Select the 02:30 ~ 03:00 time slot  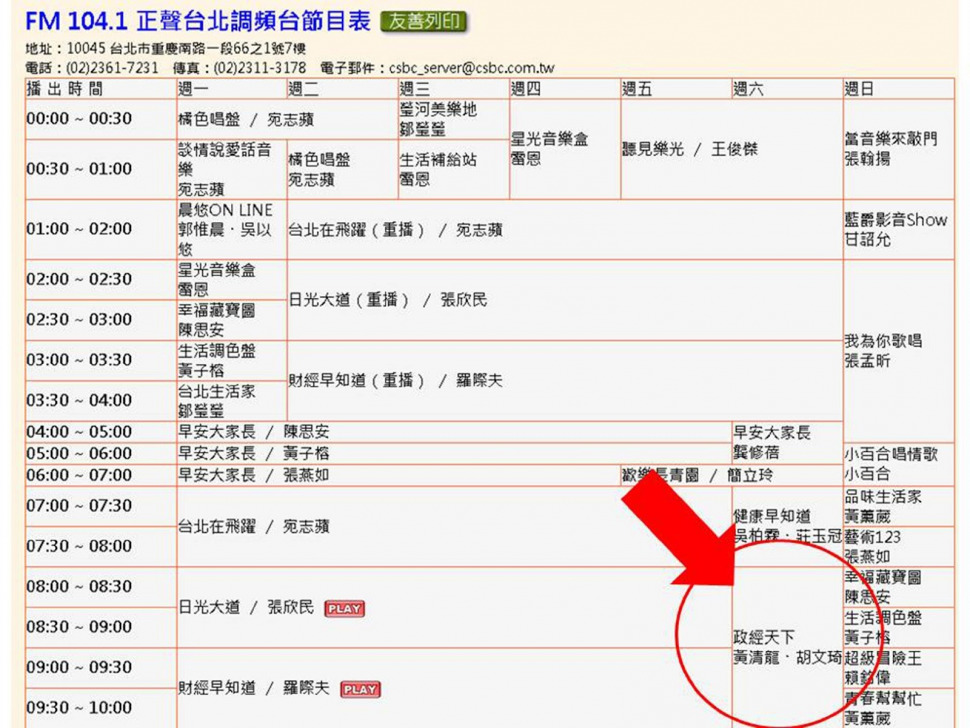point(101,320)
